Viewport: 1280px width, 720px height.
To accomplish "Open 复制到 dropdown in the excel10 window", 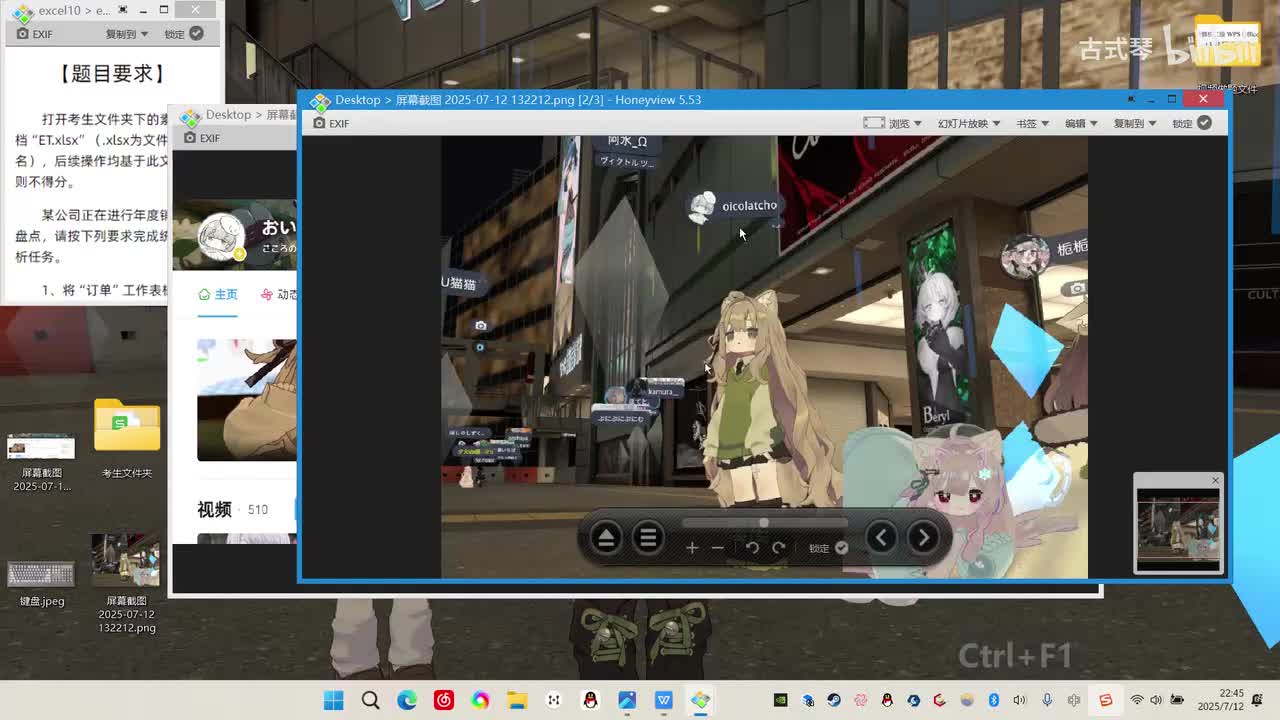I will coord(127,34).
